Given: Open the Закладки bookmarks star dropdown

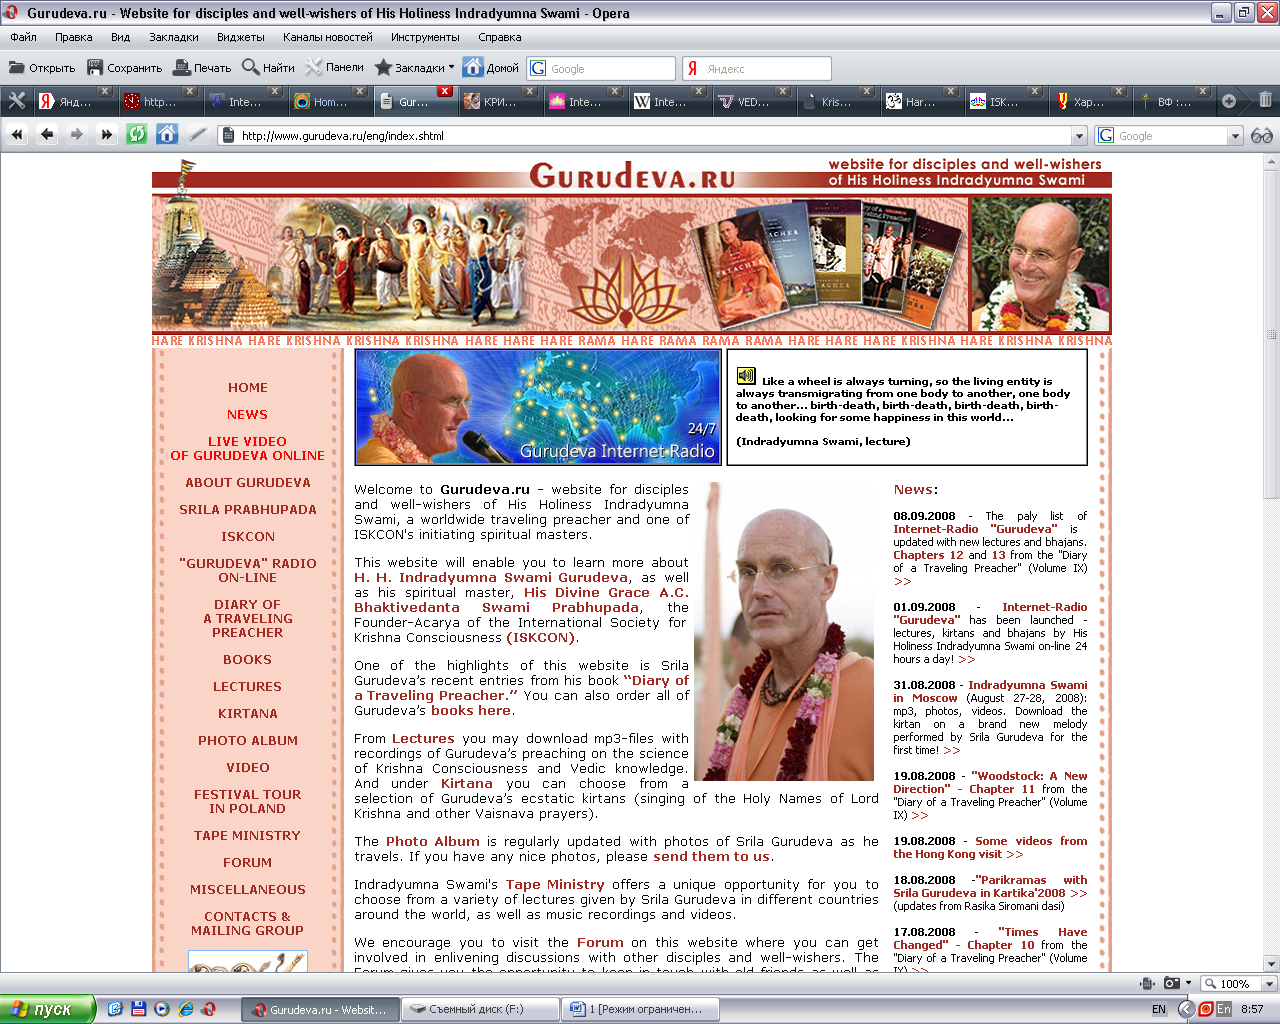Looking at the screenshot, I should point(414,68).
